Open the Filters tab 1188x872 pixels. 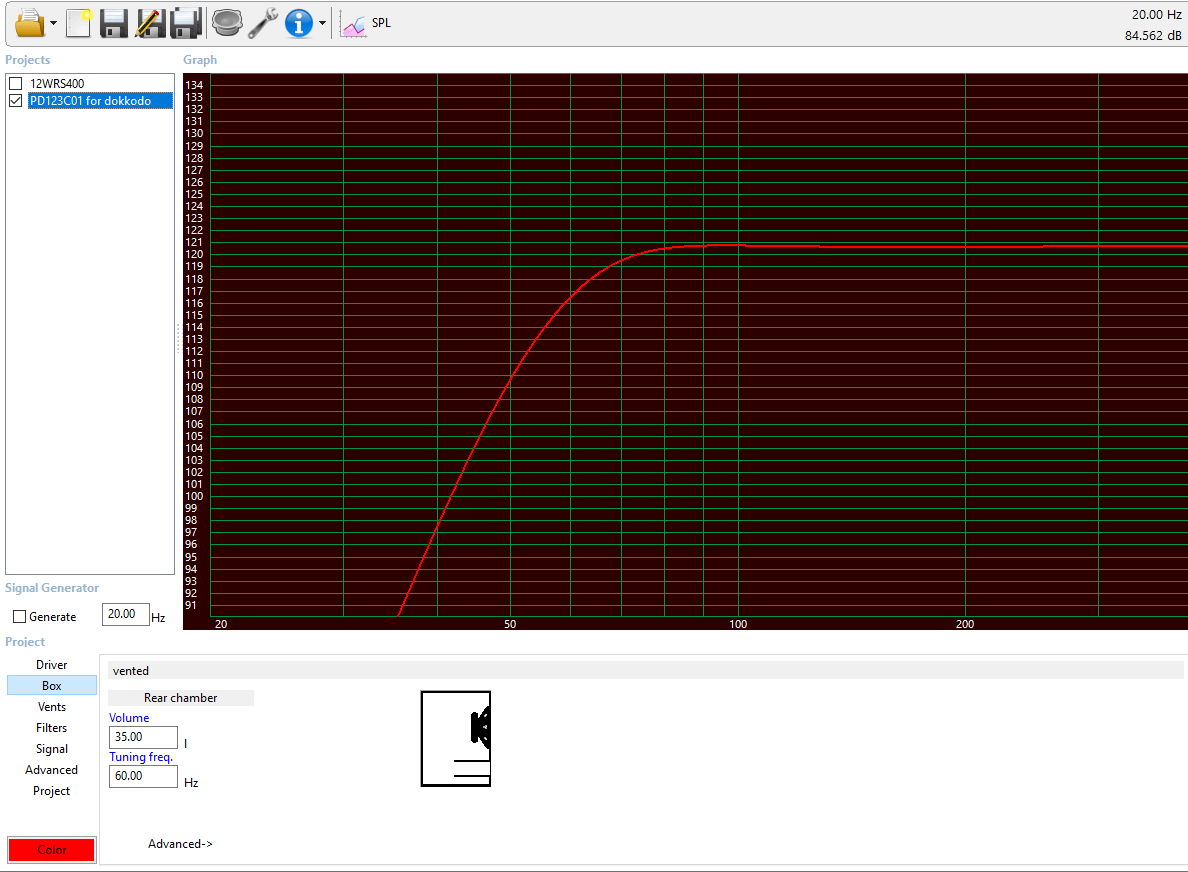pyautogui.click(x=52, y=727)
